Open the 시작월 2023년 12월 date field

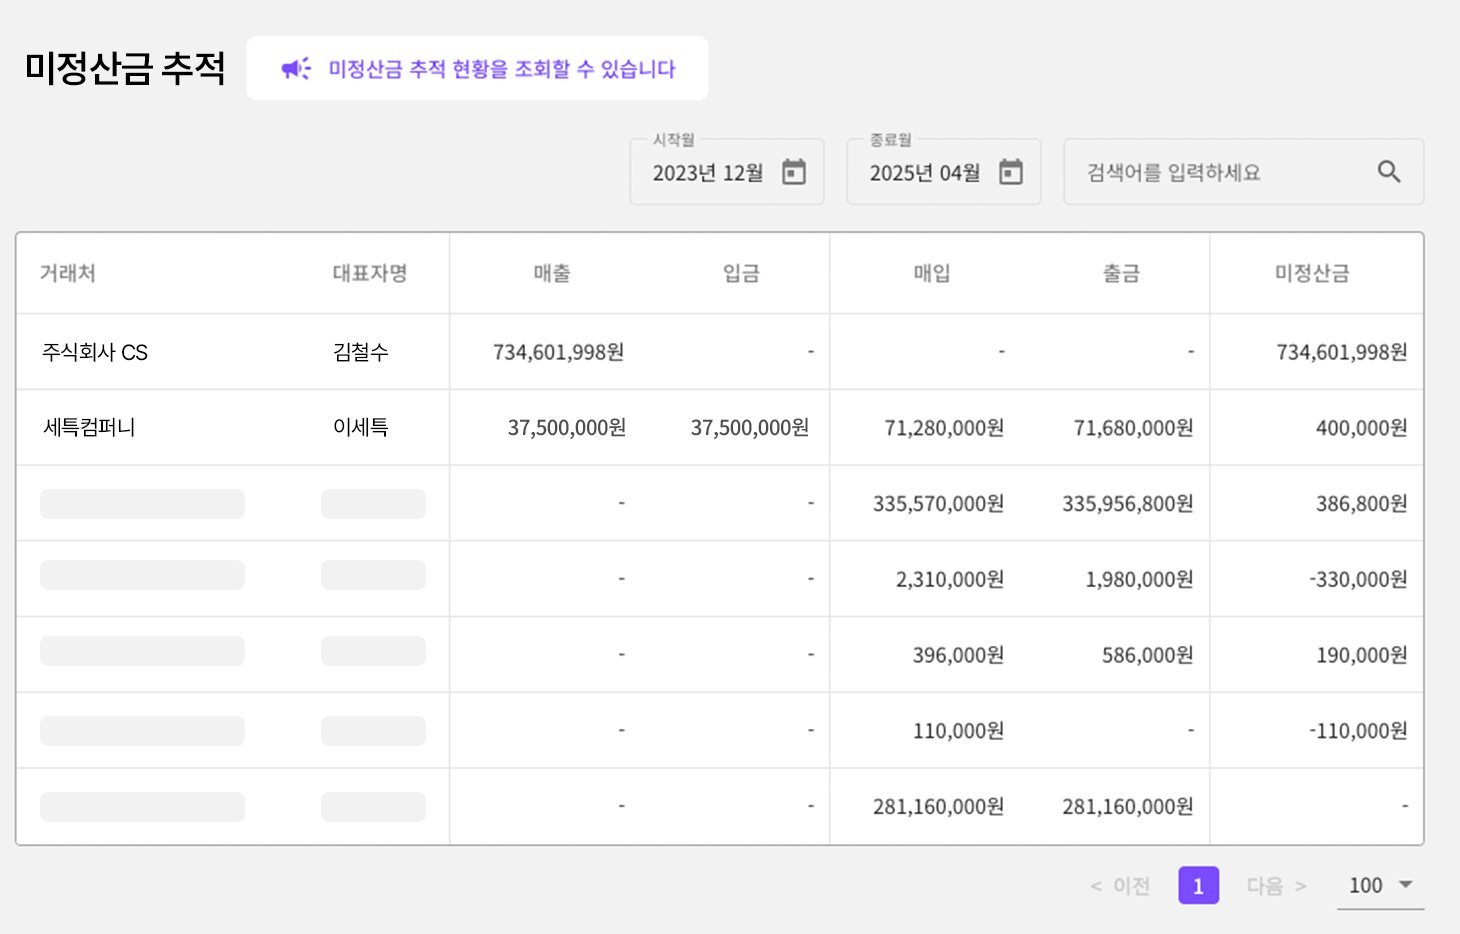click(x=708, y=173)
